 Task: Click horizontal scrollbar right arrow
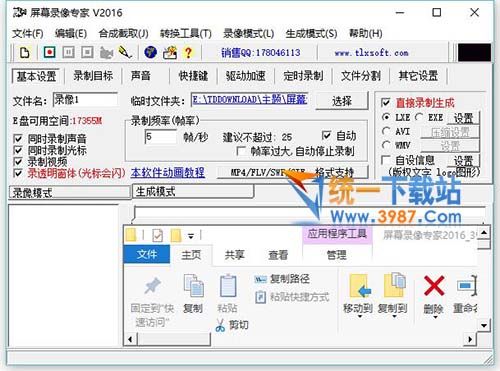470,339
